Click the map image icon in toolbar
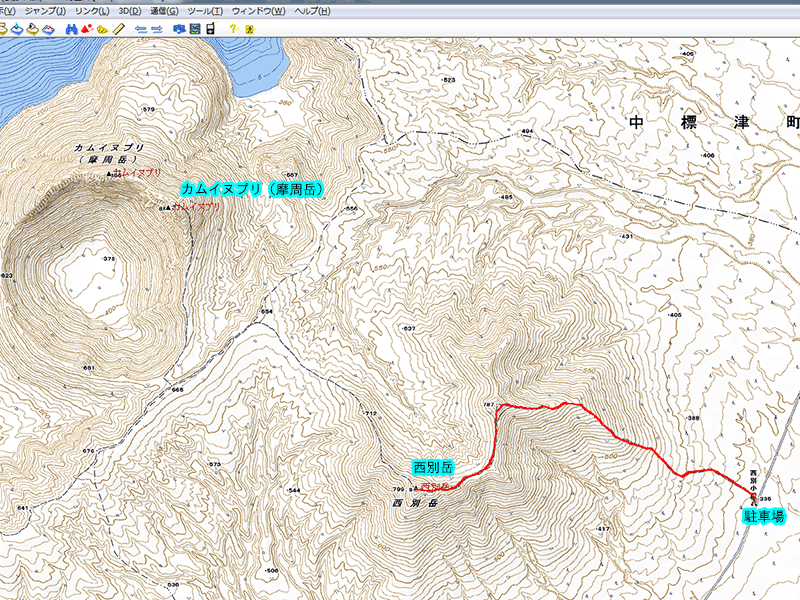 194,30
